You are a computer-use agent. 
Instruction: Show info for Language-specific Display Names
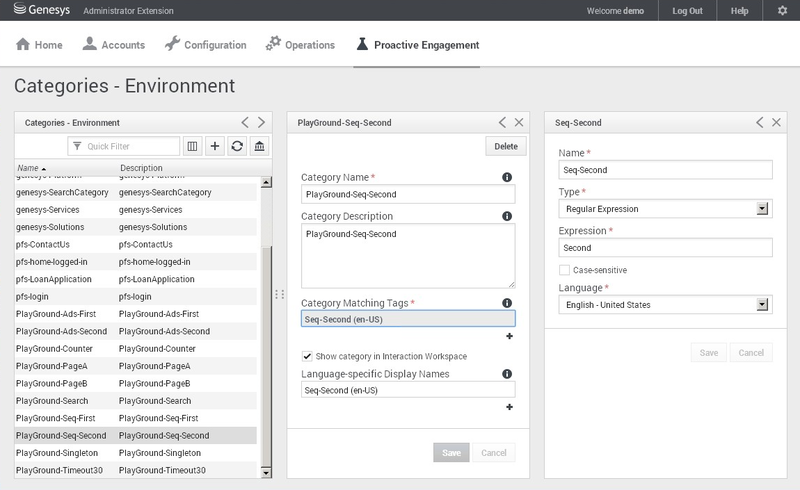tap(507, 374)
